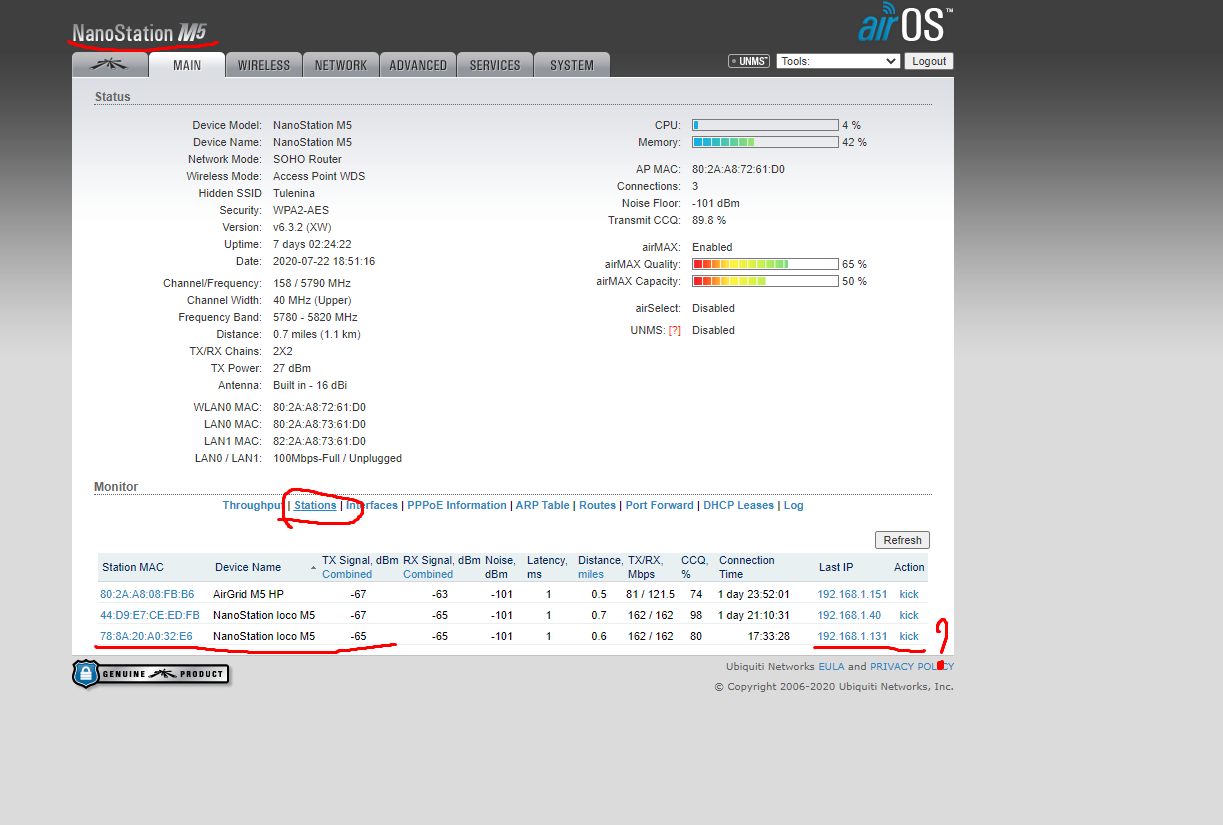Viewport: 1223px width, 825px height.
Task: Click RX Signal Combined link
Action: click(x=428, y=574)
